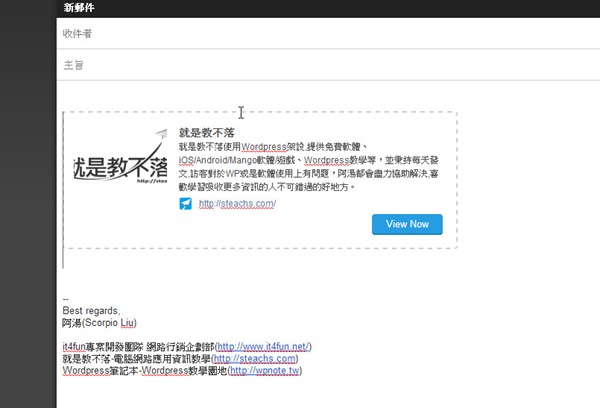The height and width of the screenshot is (408, 600).
Task: Click the 就是教不落 card title
Action: [x=207, y=133]
